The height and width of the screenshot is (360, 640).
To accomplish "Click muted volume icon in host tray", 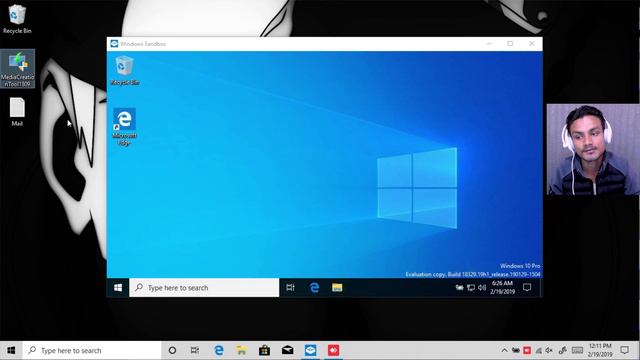I will (549, 351).
